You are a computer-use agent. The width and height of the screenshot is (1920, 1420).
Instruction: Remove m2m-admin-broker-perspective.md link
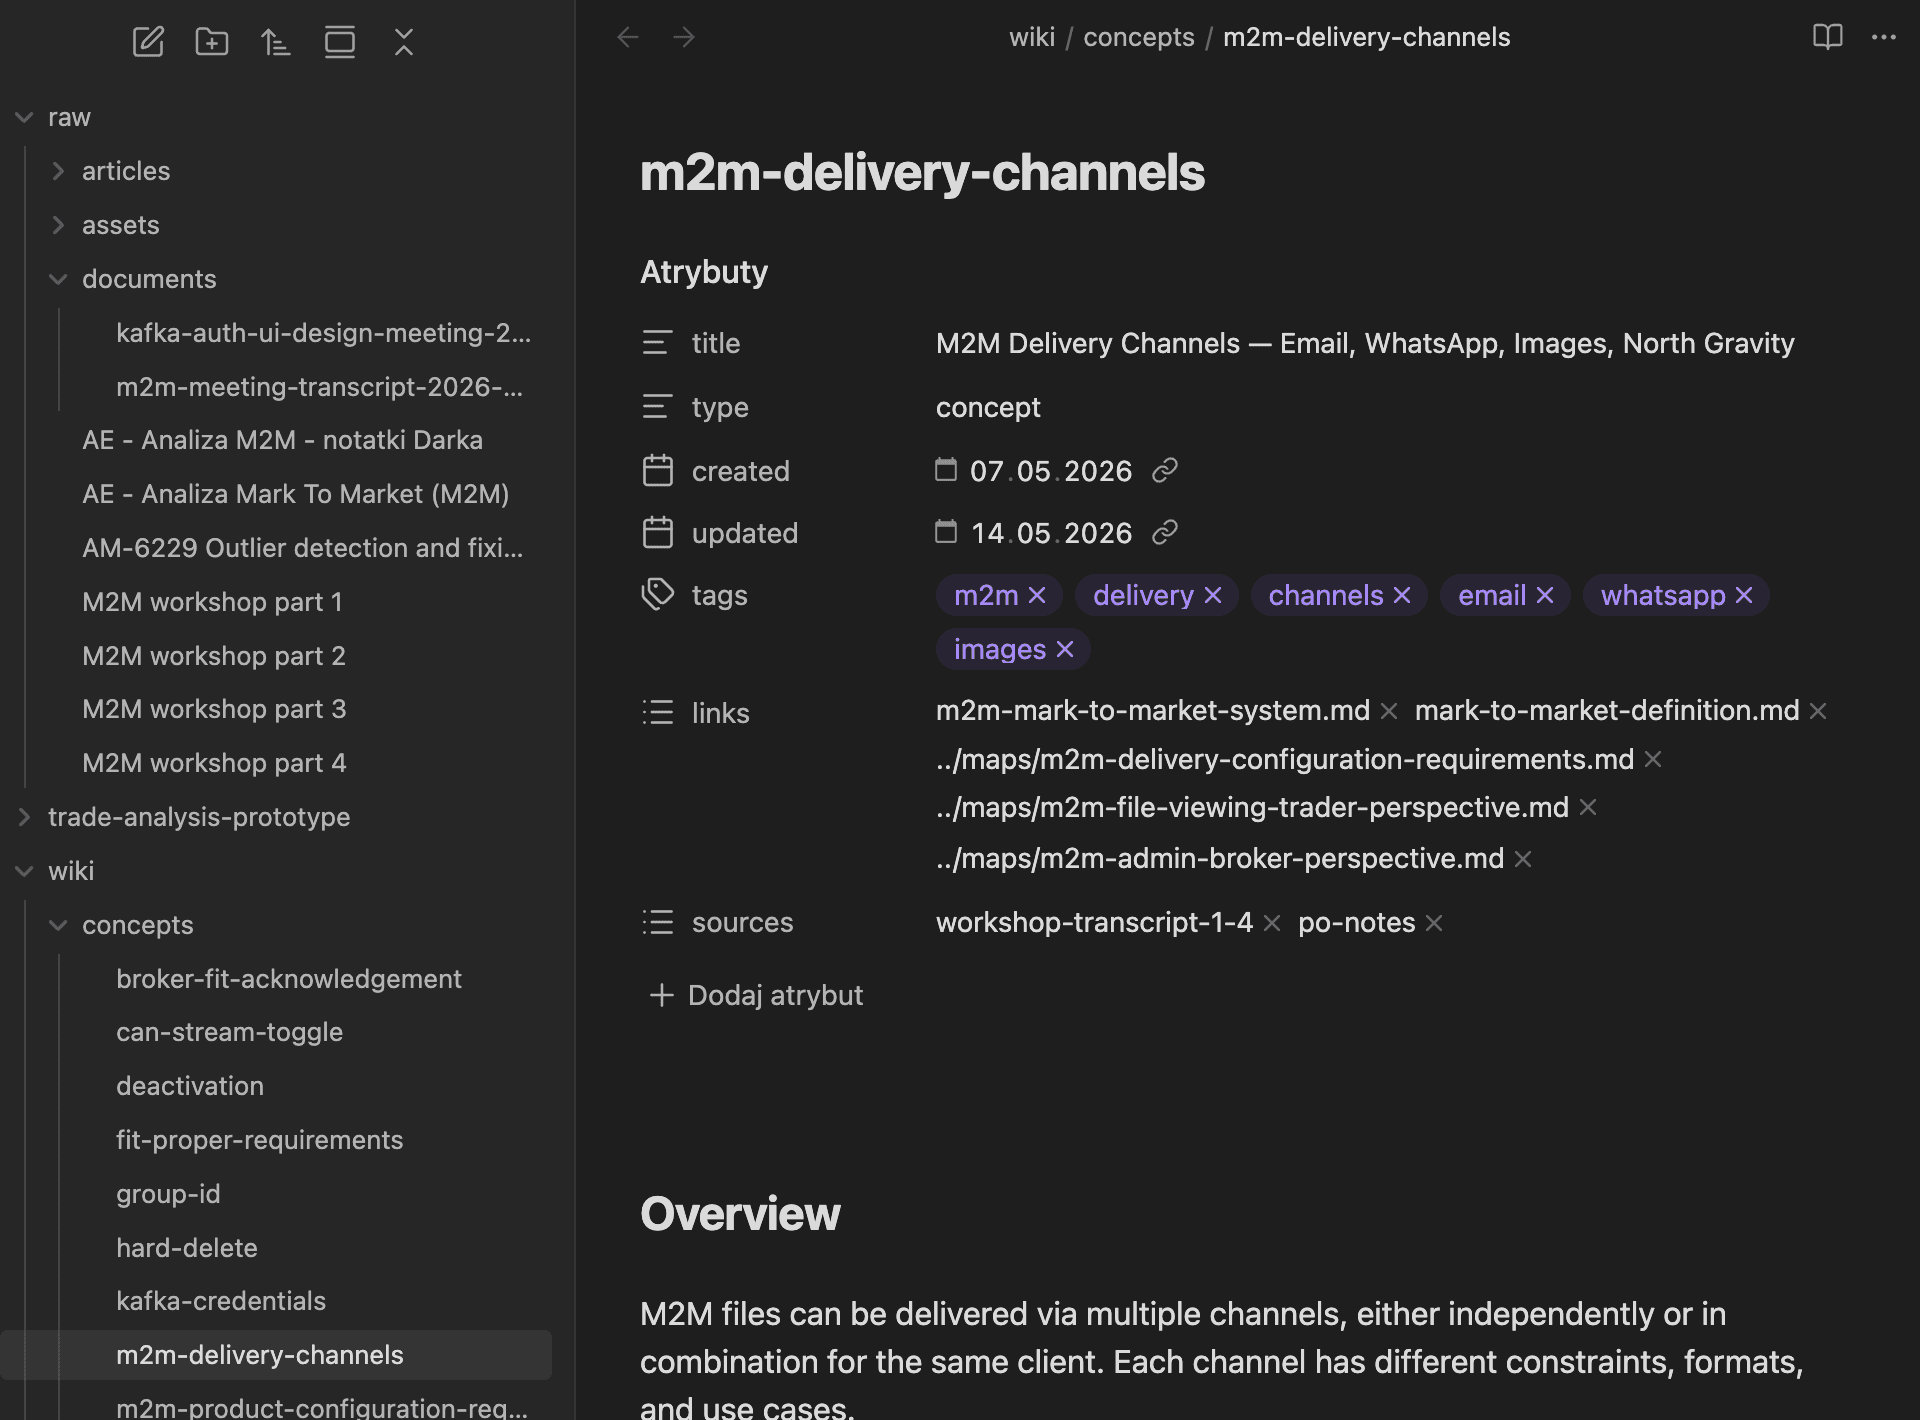pos(1523,859)
